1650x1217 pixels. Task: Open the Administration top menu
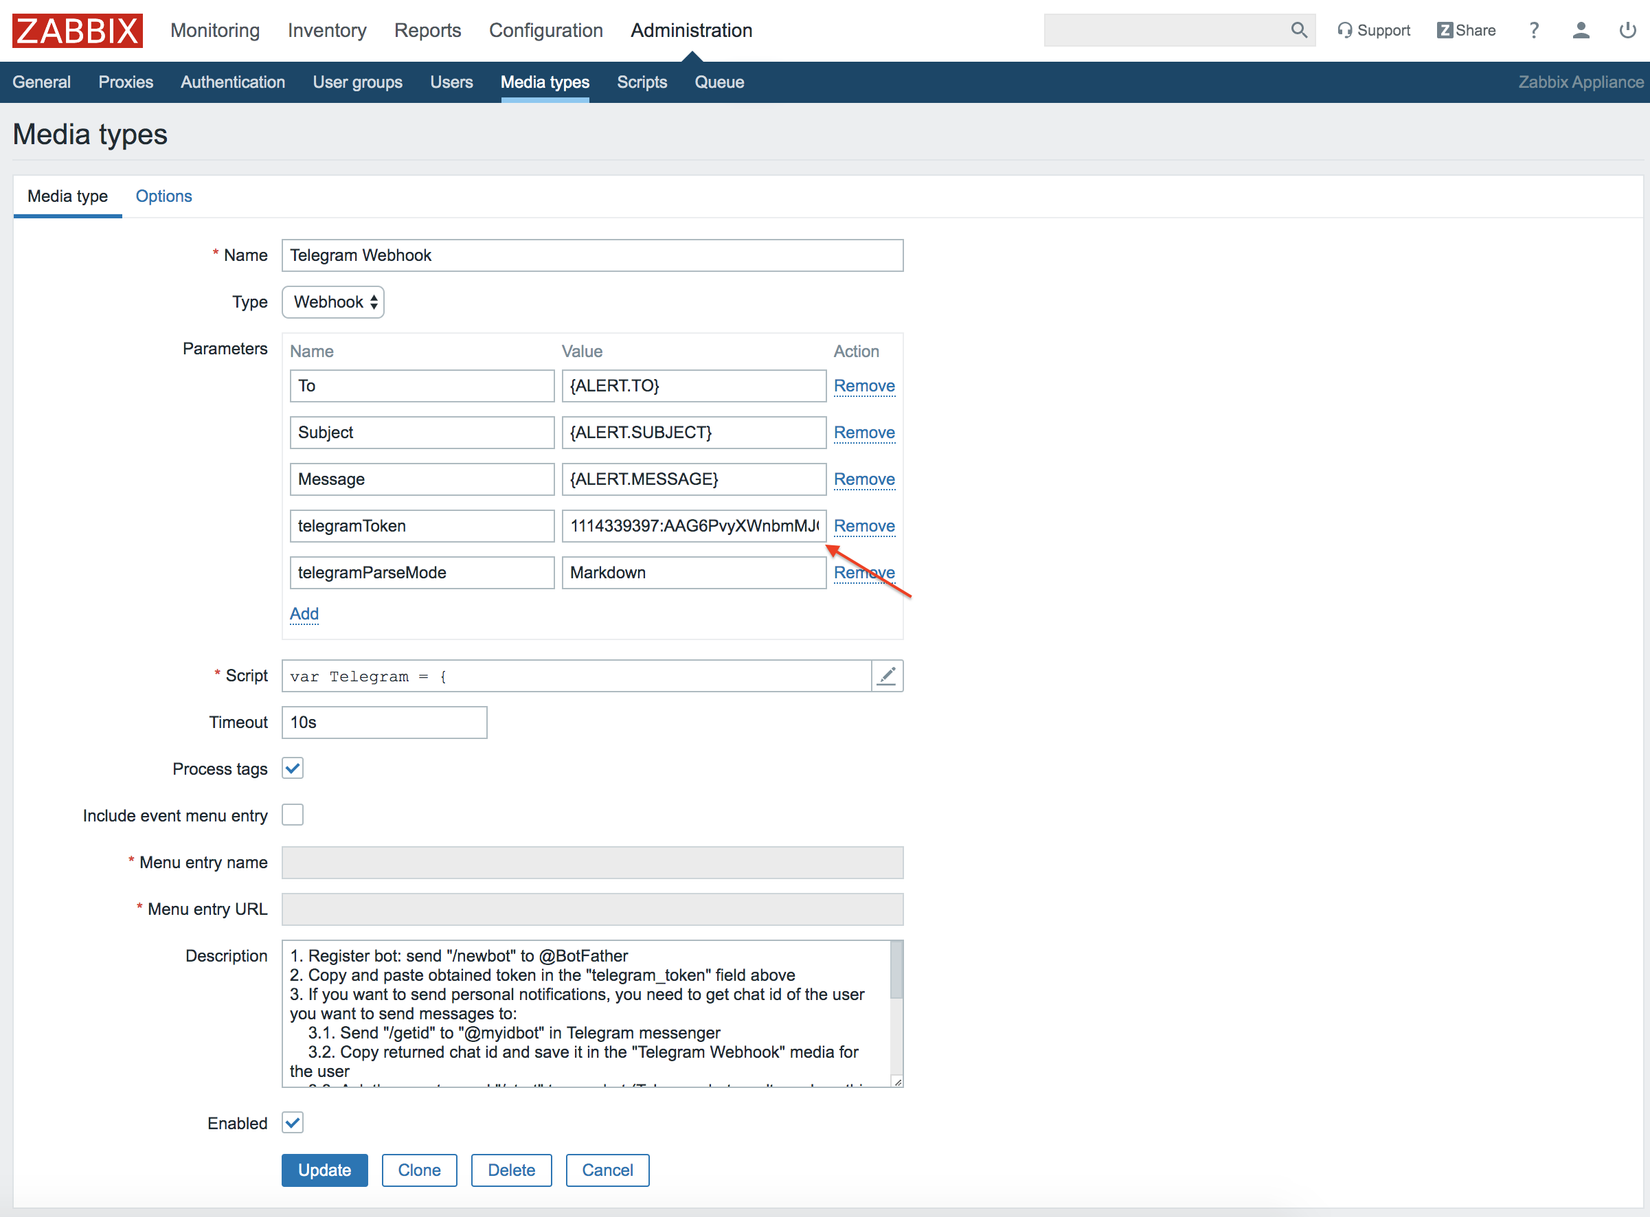(x=691, y=30)
